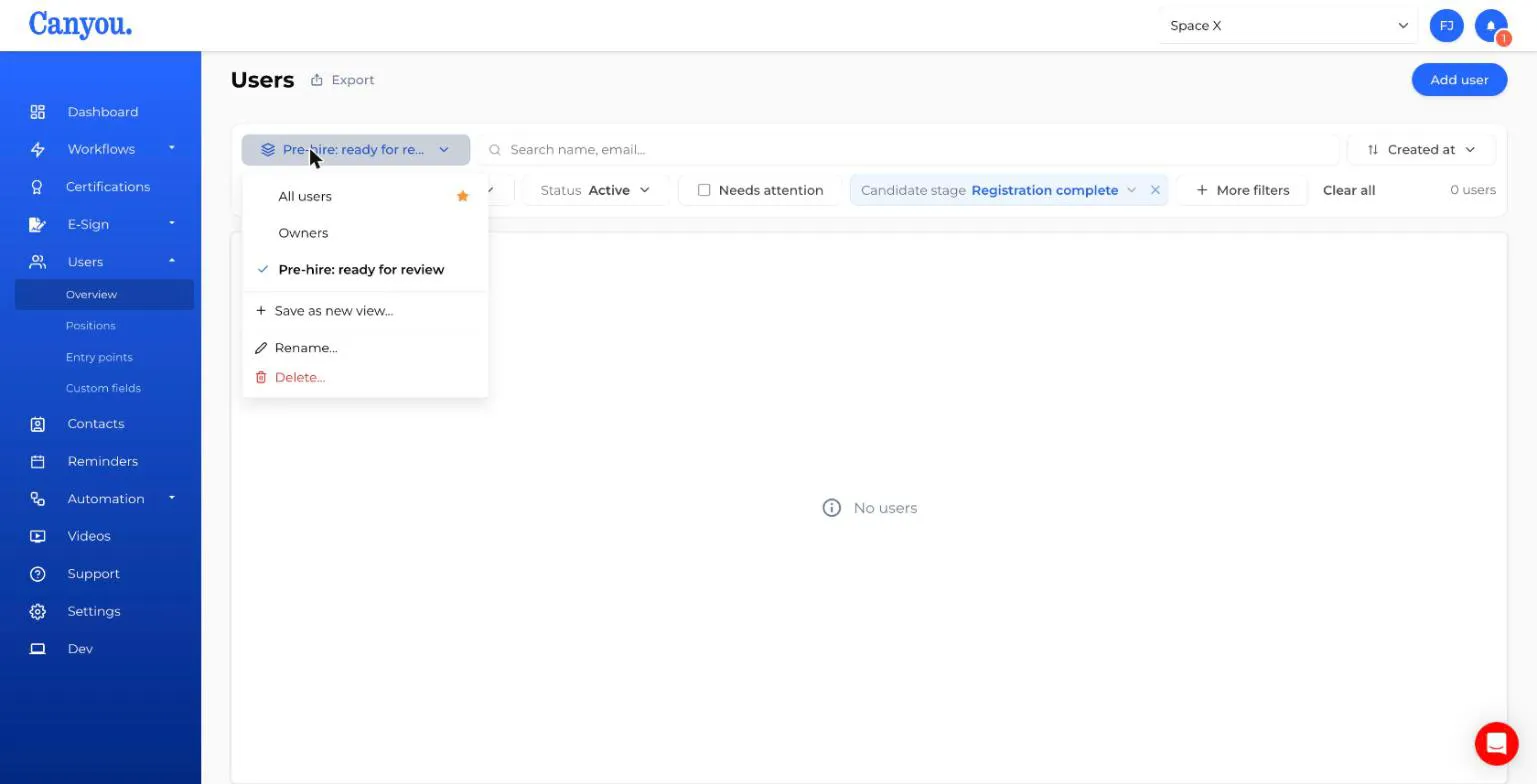The width and height of the screenshot is (1537, 784).
Task: Click the Users people icon
Action: 37,262
